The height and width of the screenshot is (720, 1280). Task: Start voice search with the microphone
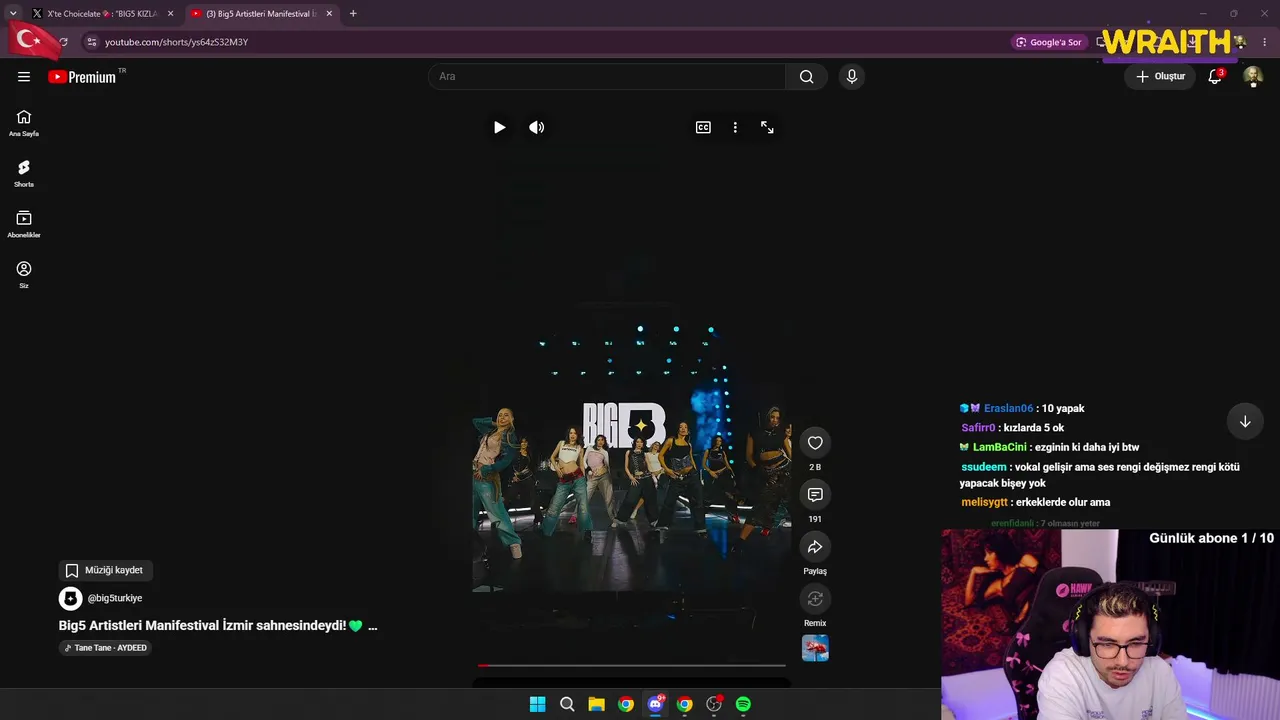(852, 77)
